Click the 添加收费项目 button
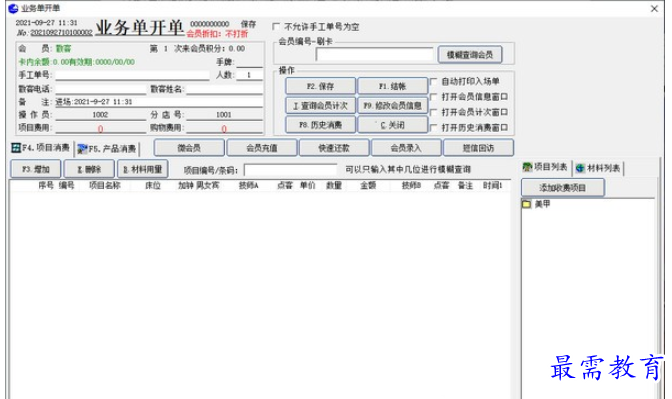Screen dimensions: 672x399 [x=563, y=188]
